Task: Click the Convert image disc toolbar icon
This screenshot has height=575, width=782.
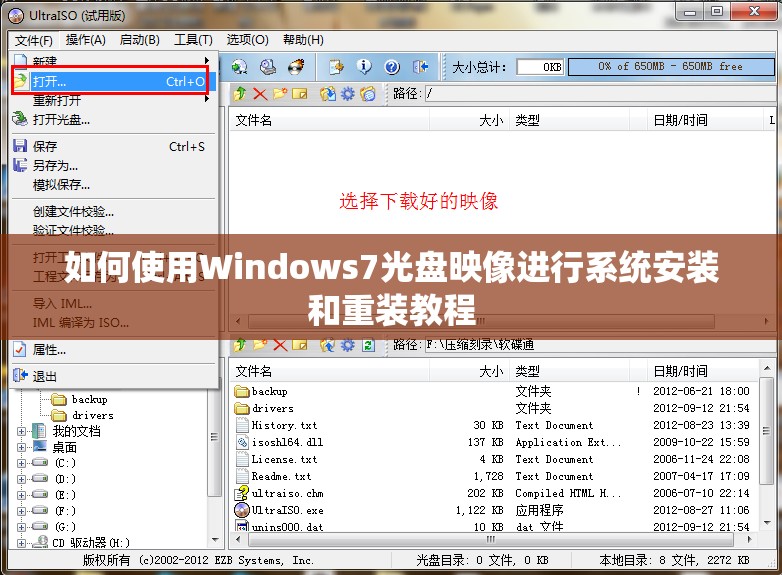Action: tap(239, 66)
